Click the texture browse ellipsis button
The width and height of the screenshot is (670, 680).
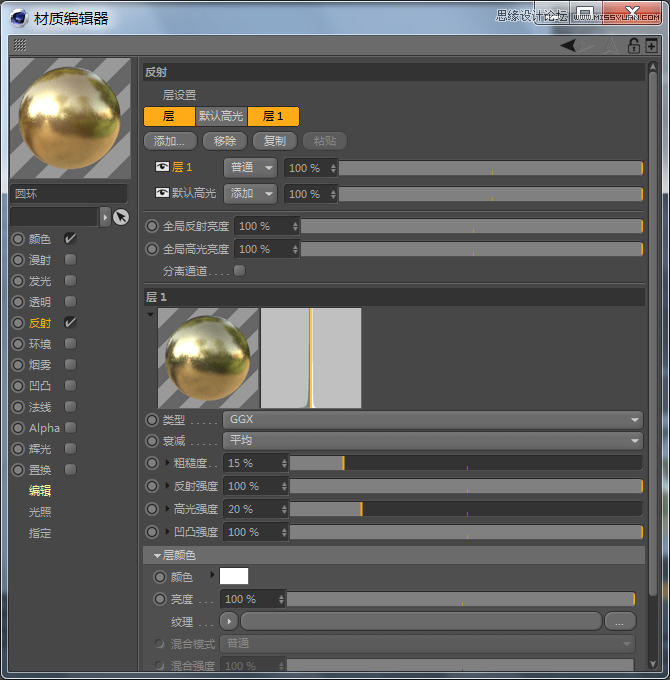click(620, 621)
